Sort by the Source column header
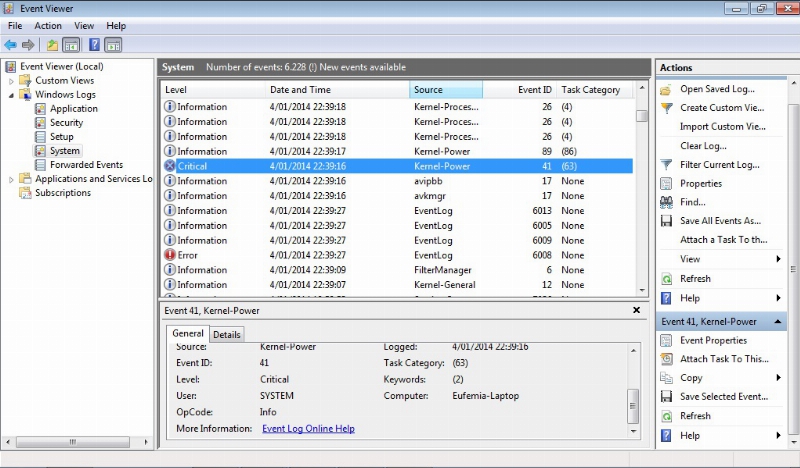Screen dimensions: 800x468 446,90
